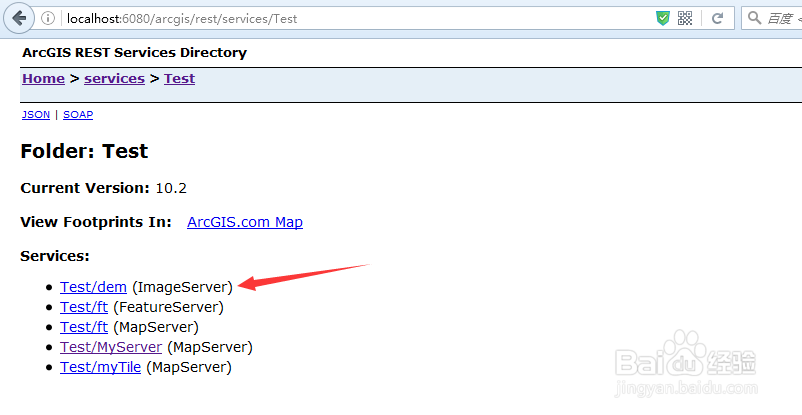Click the (ImageServer) text after Test/dem
Image resolution: width=802 pixels, height=415 pixels.
click(182, 287)
